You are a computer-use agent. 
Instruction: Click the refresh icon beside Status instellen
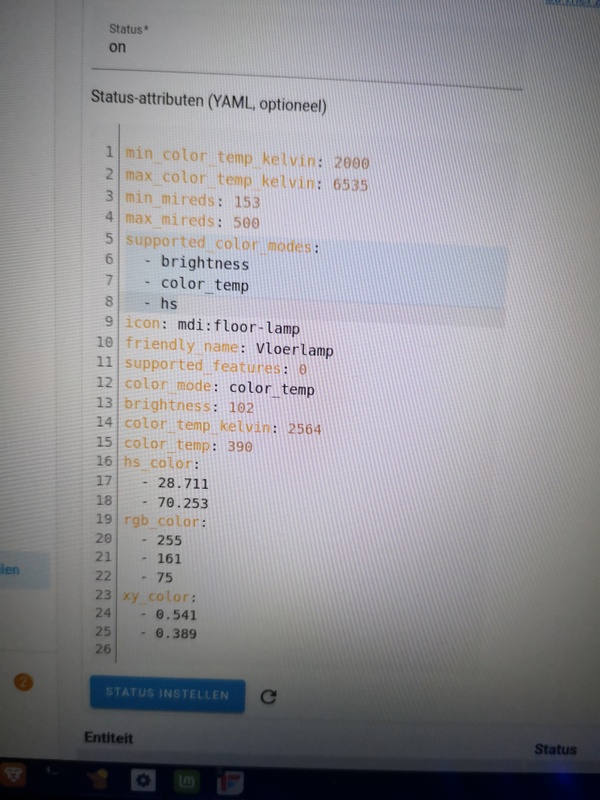[x=268, y=696]
